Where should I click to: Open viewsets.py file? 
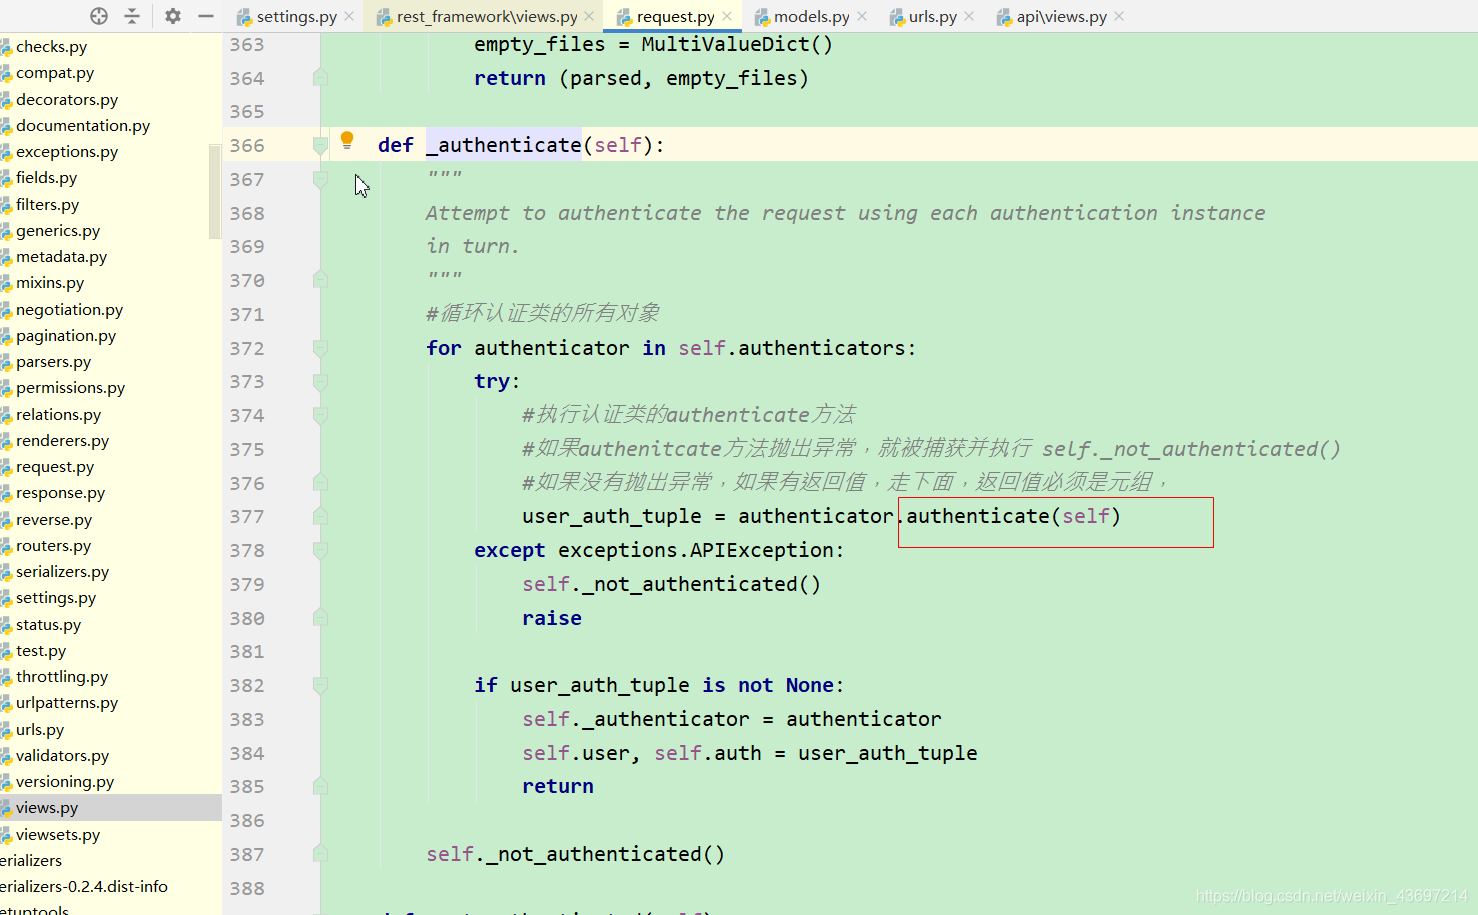coord(58,834)
